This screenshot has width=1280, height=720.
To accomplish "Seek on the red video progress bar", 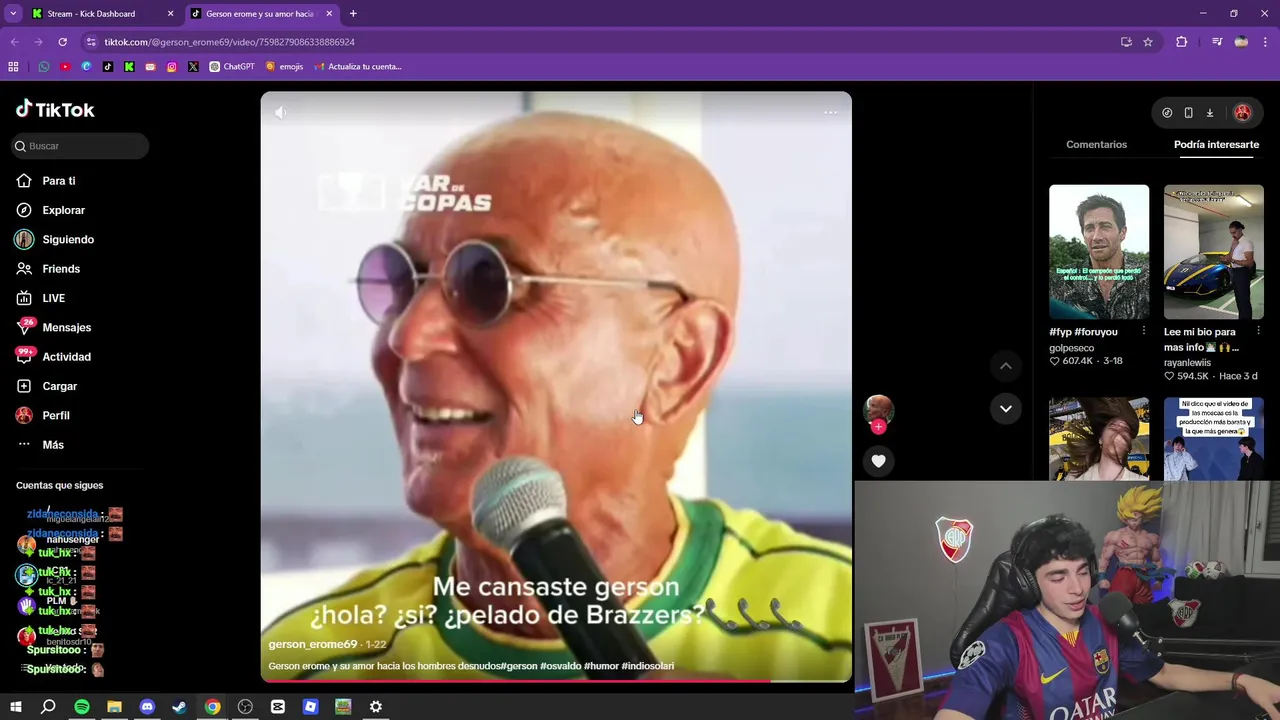I will pos(556,681).
